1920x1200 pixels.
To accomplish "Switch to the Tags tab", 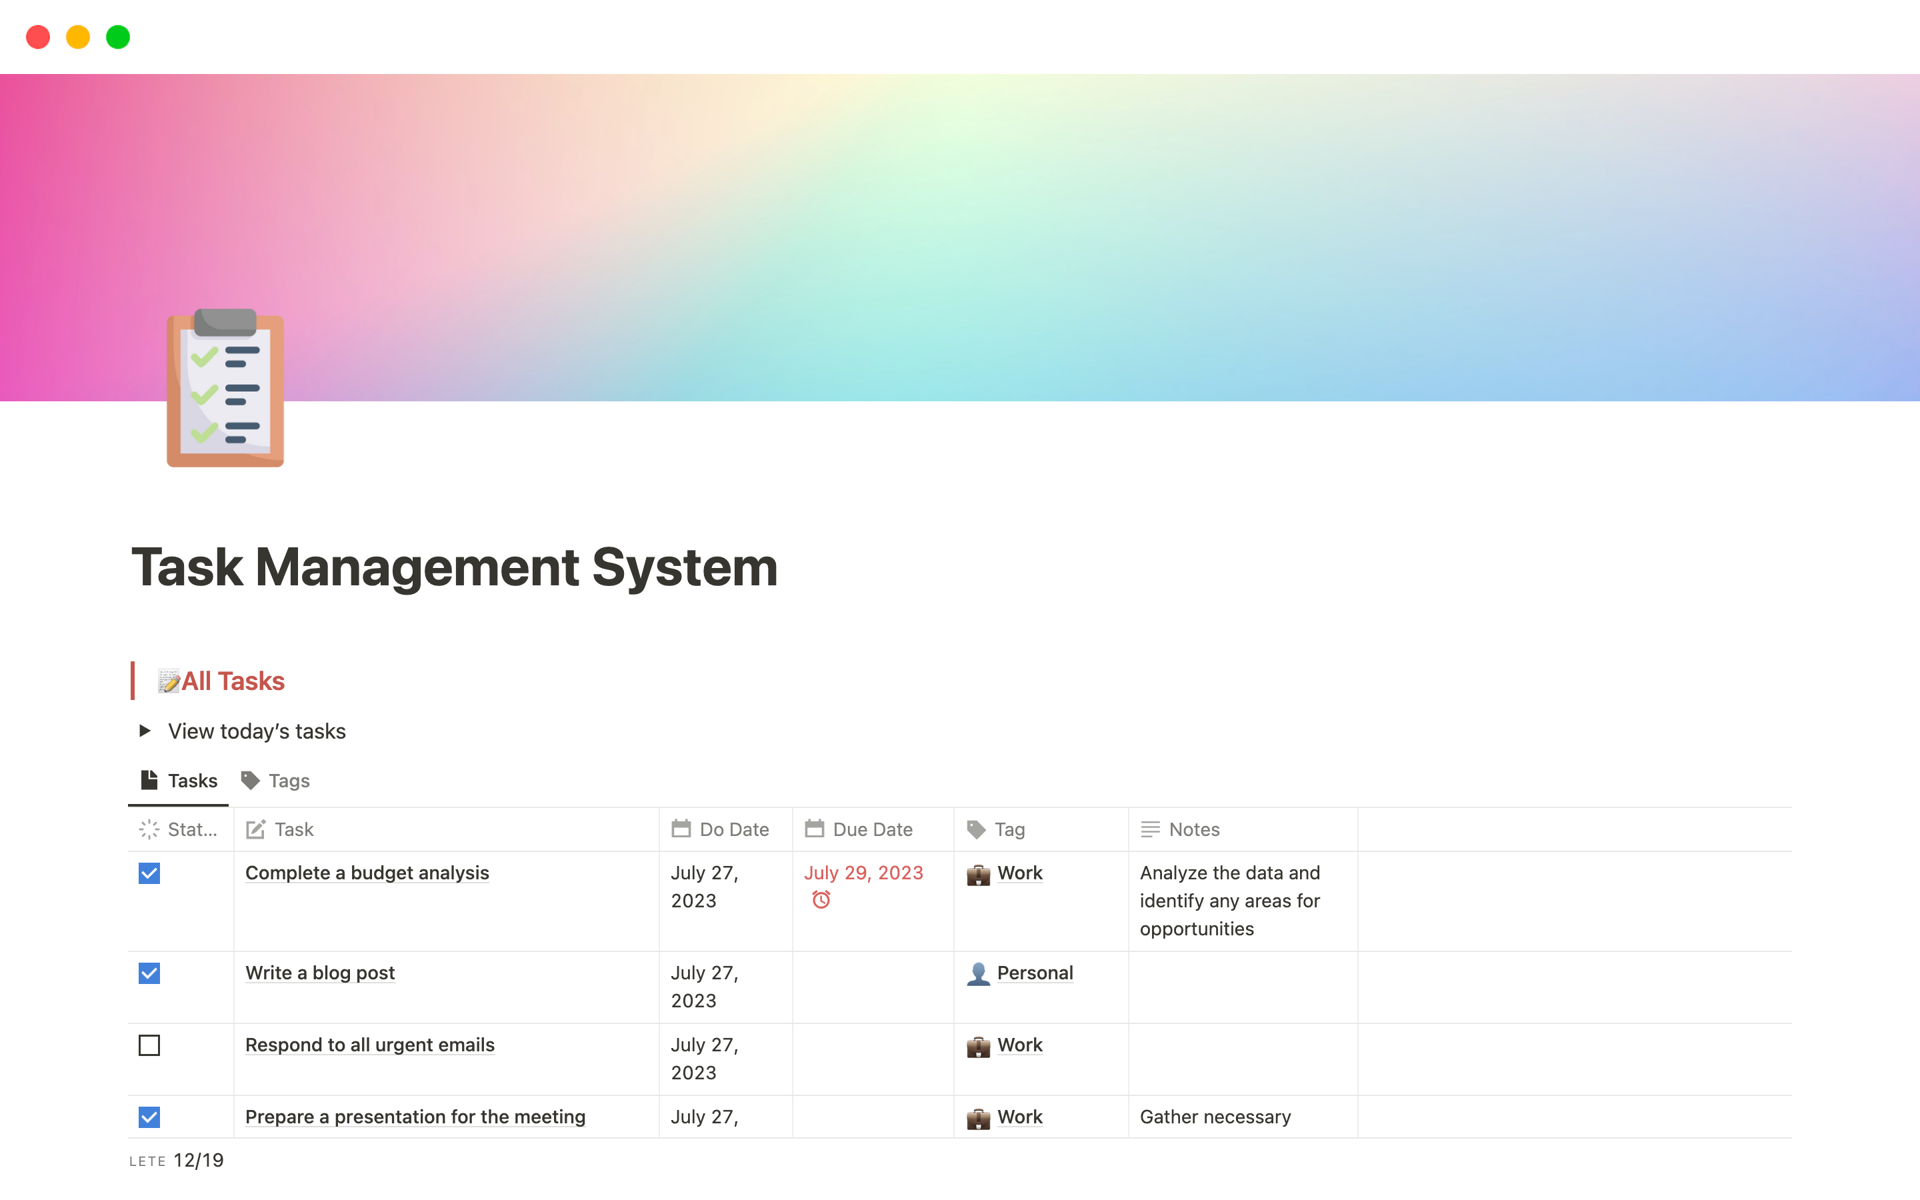I will pyautogui.click(x=276, y=780).
